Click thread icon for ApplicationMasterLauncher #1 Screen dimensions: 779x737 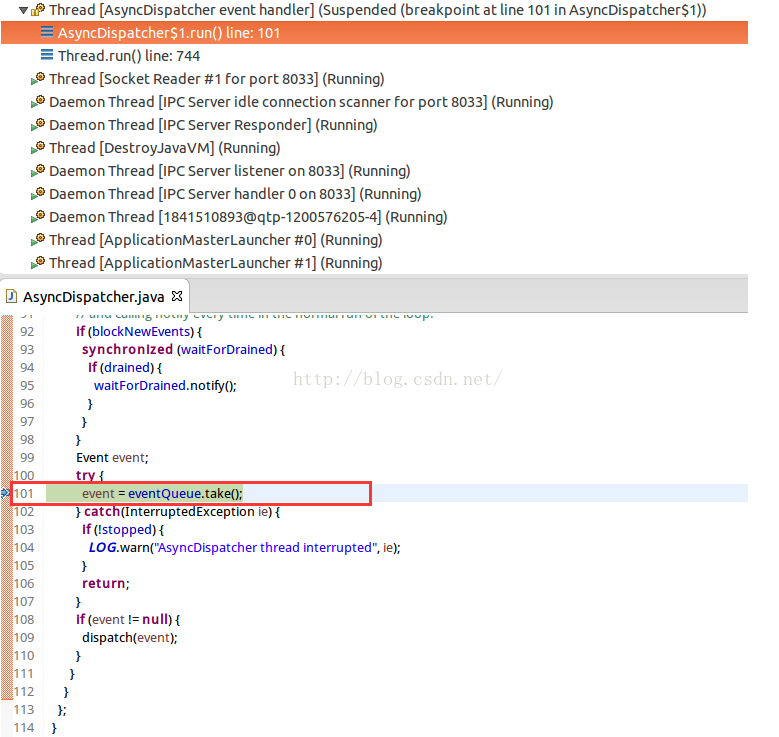38,262
